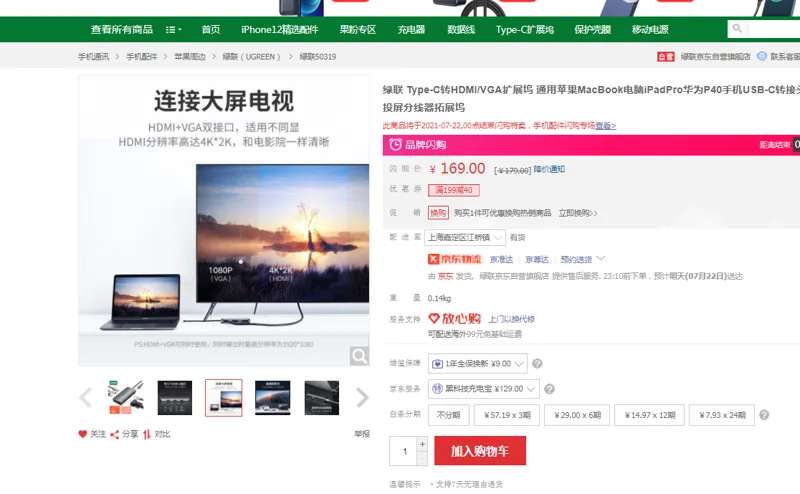Claim the 满199减40 coupon
800x494 pixels.
point(454,190)
